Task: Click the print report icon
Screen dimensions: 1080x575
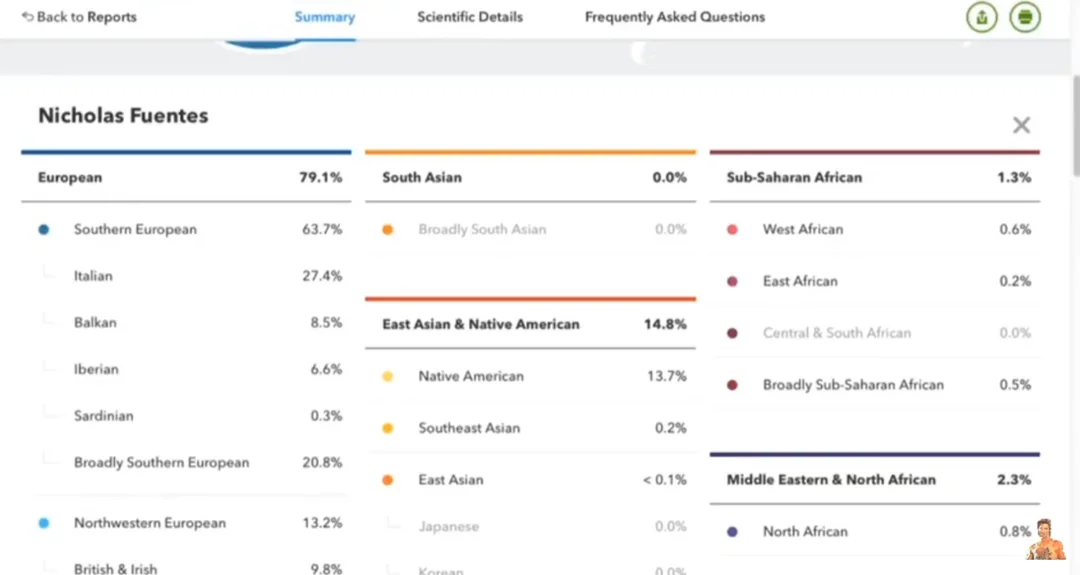Action: [x=1025, y=17]
